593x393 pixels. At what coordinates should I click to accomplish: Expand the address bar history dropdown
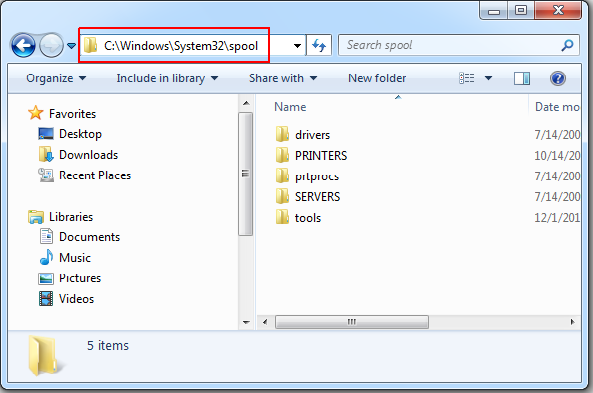pyautogui.click(x=298, y=46)
